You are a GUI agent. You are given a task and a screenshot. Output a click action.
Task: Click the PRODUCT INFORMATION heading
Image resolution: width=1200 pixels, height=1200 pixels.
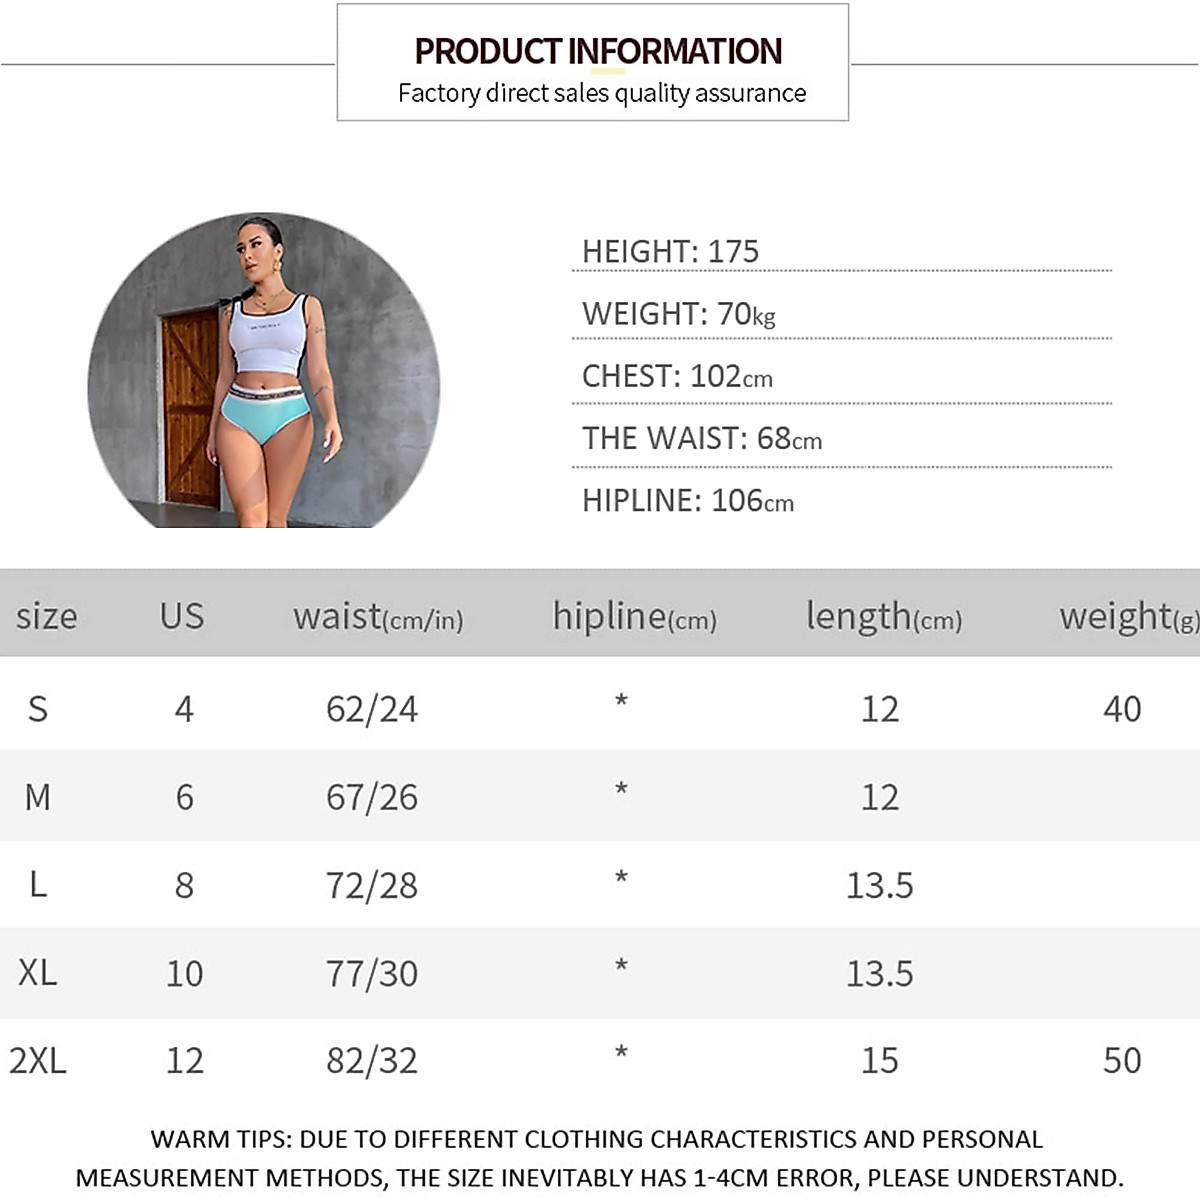[598, 51]
